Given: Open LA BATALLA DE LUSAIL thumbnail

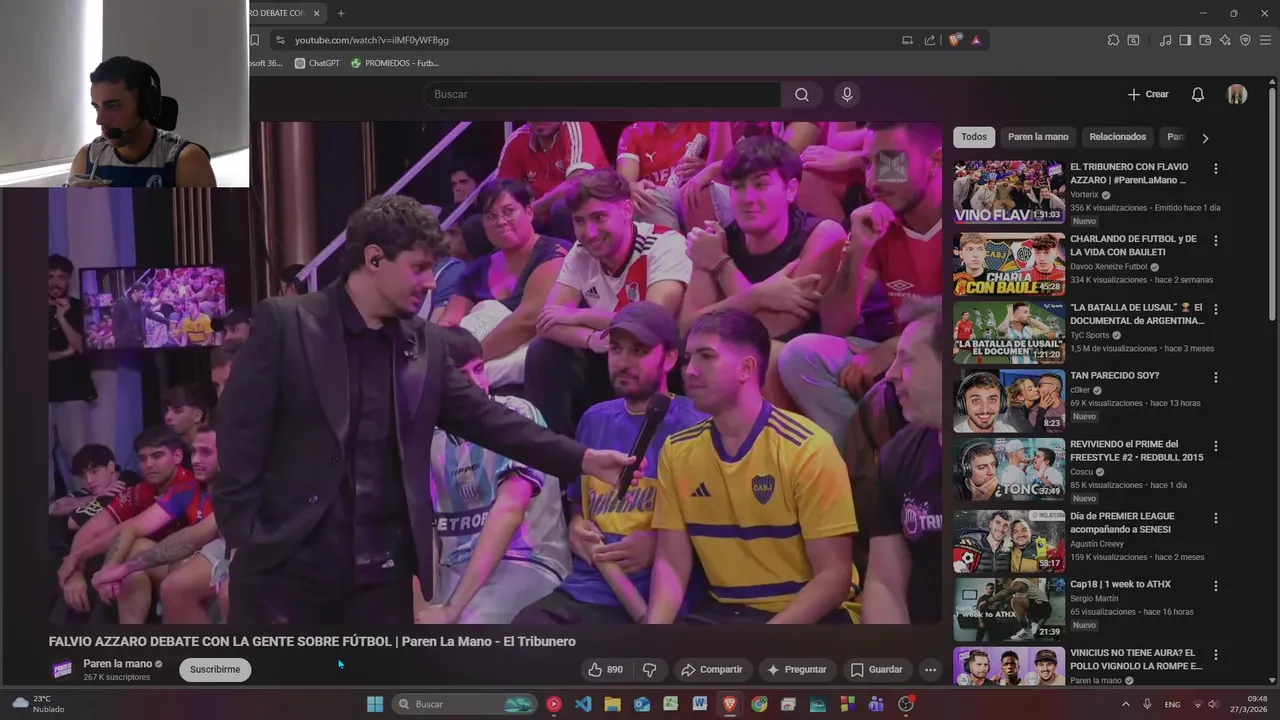Looking at the screenshot, I should 1009,332.
